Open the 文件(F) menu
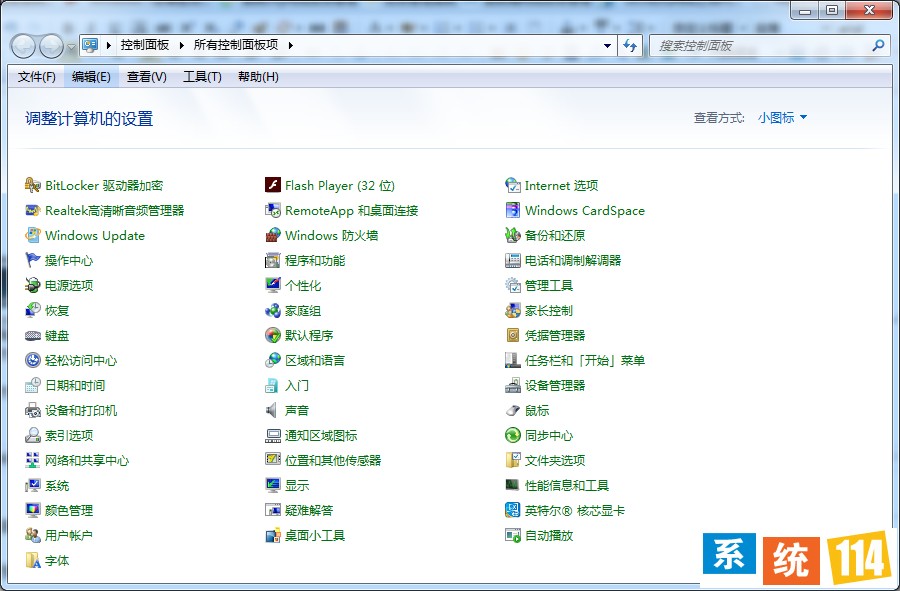Image resolution: width=900 pixels, height=591 pixels. 36,77
